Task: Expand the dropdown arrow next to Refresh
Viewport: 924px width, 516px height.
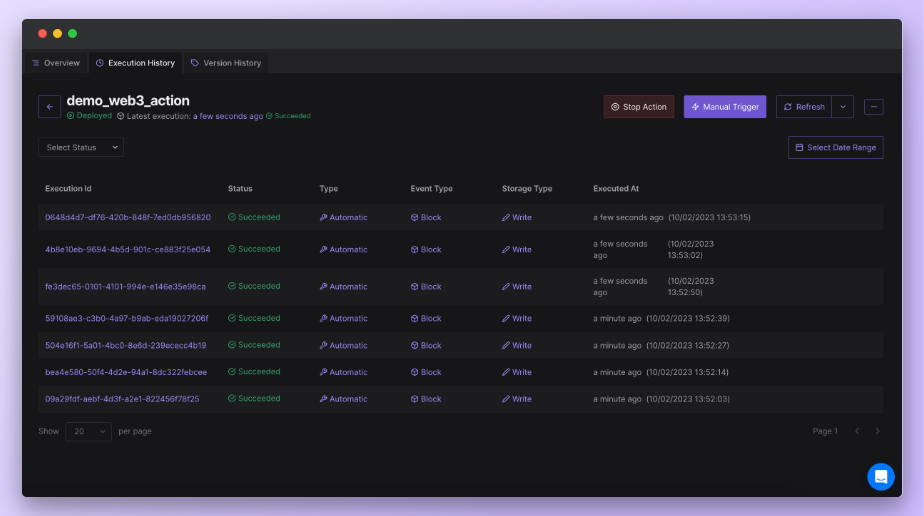Action: tap(843, 107)
